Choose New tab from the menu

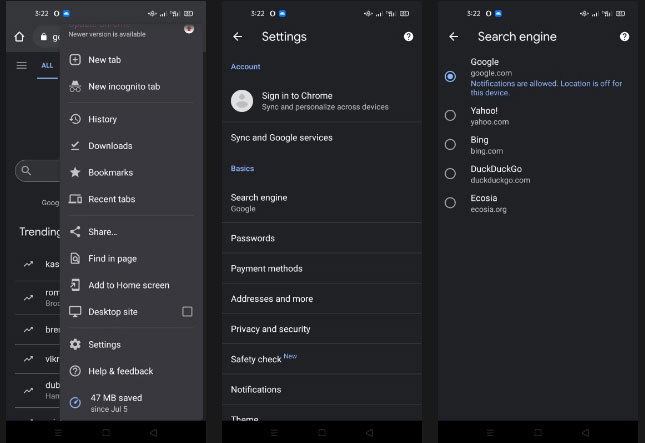(x=132, y=60)
